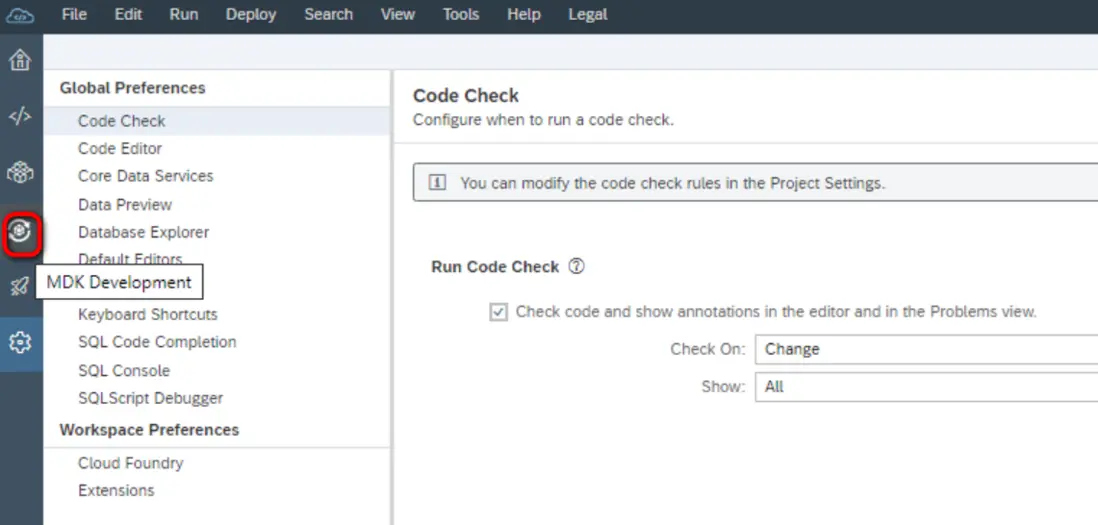This screenshot has width=1098, height=525.
Task: Open the Tools menu
Action: pos(460,14)
